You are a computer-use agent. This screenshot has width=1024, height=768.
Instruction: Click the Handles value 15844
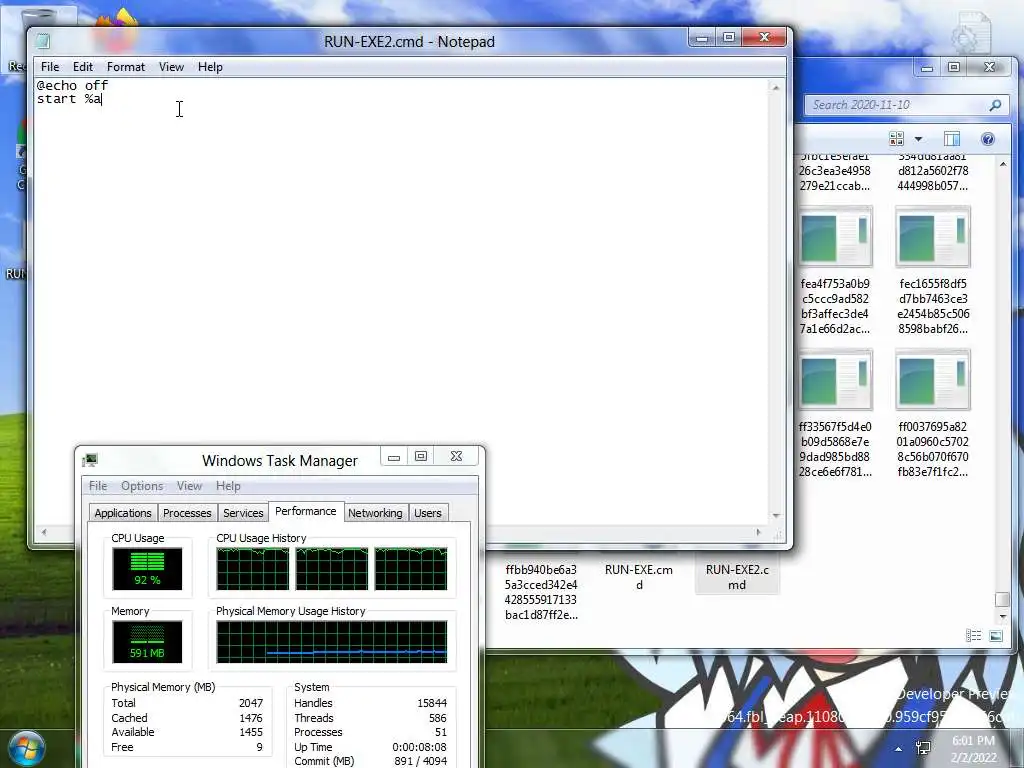click(x=432, y=703)
